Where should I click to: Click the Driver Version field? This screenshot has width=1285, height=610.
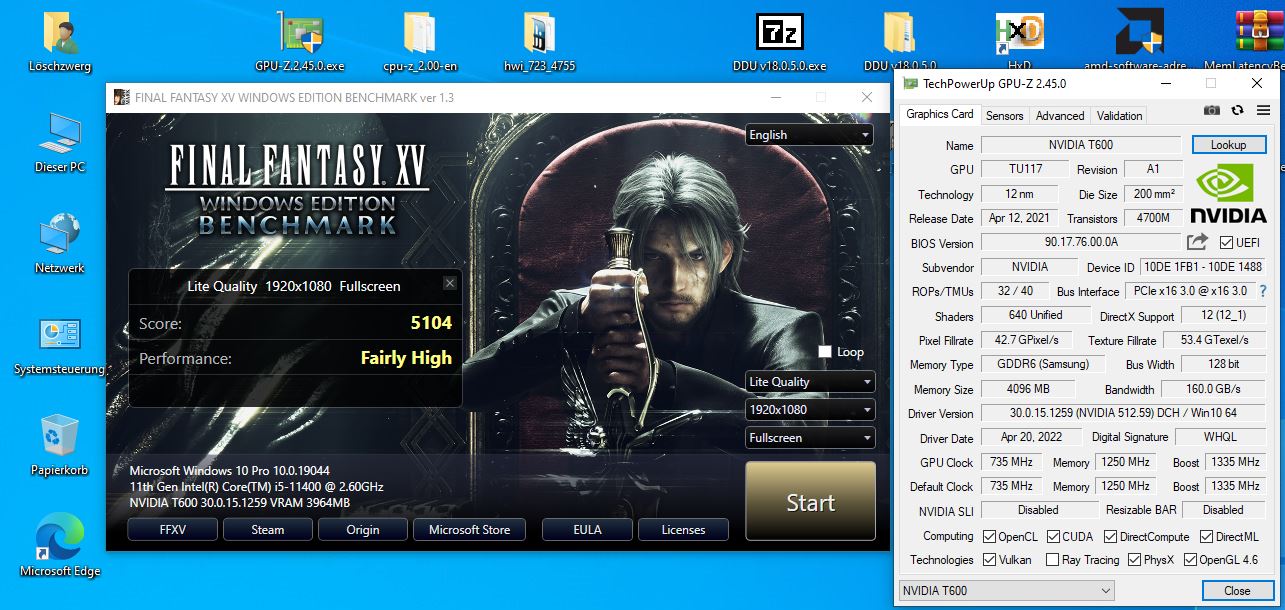click(x=1122, y=413)
